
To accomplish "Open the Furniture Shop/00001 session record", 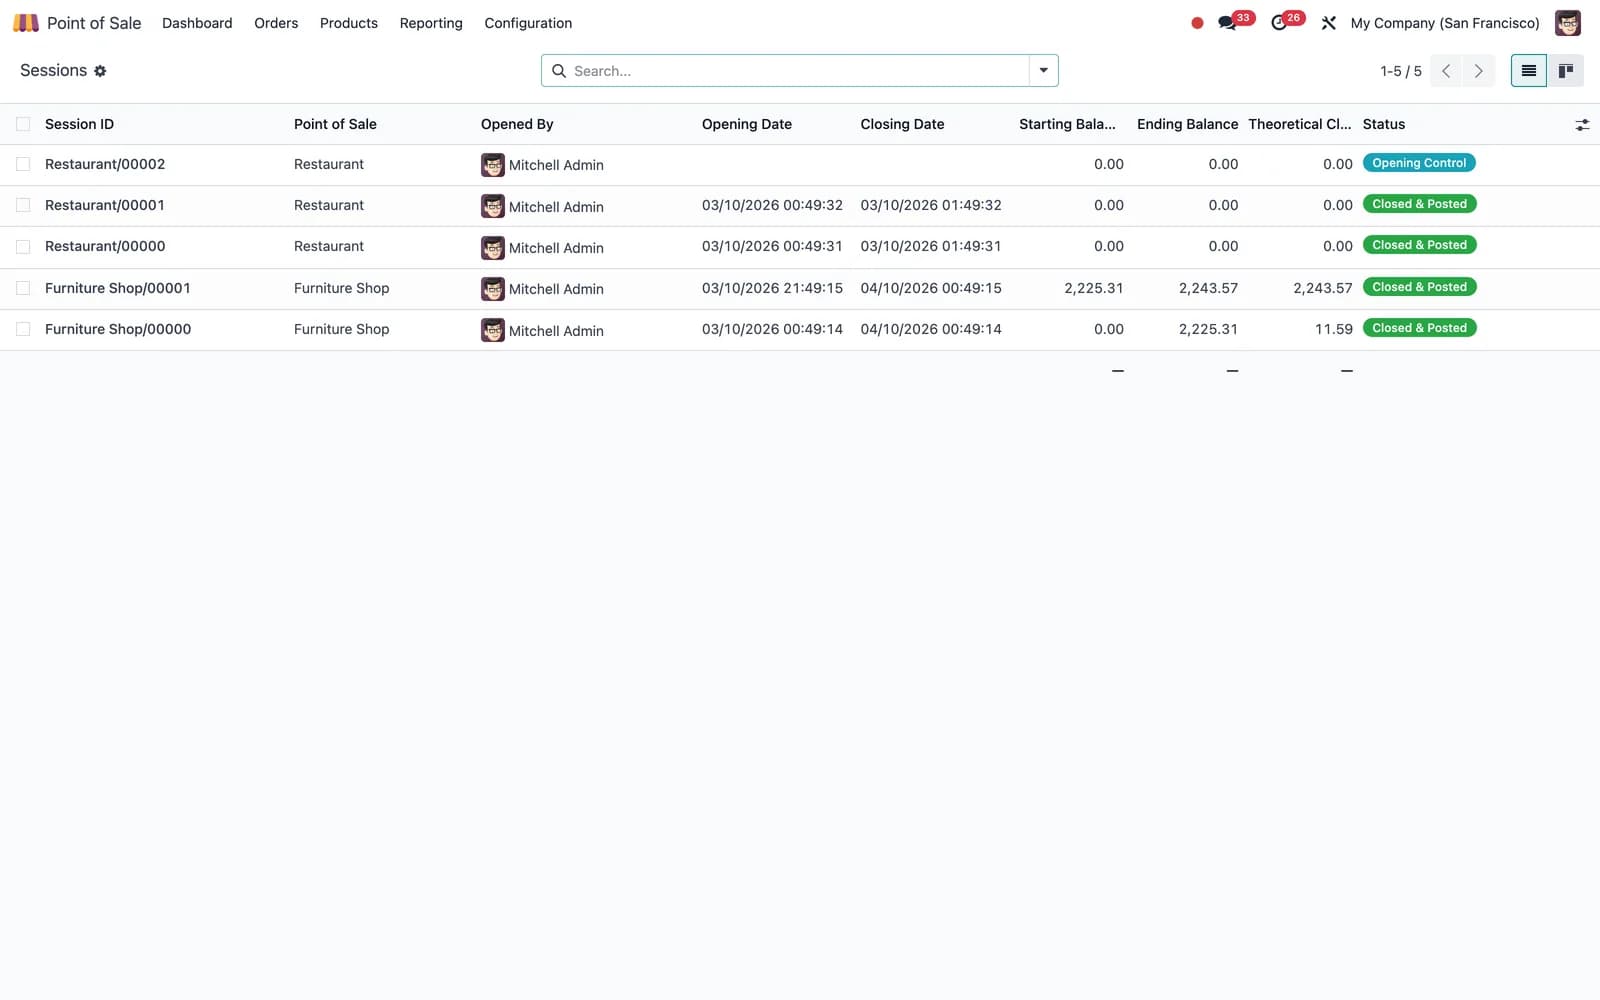I will point(118,288).
